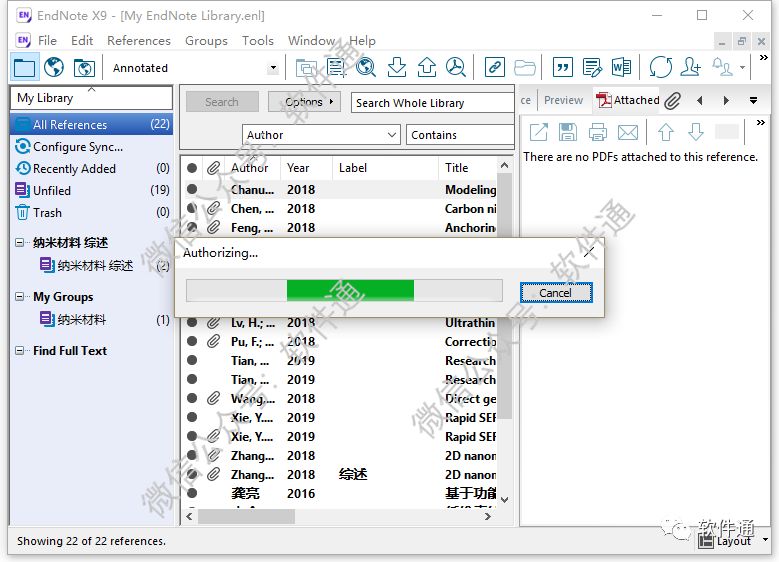Toggle read status dot for Chen 2018 row
Screen dimensions: 779x562
(192, 208)
